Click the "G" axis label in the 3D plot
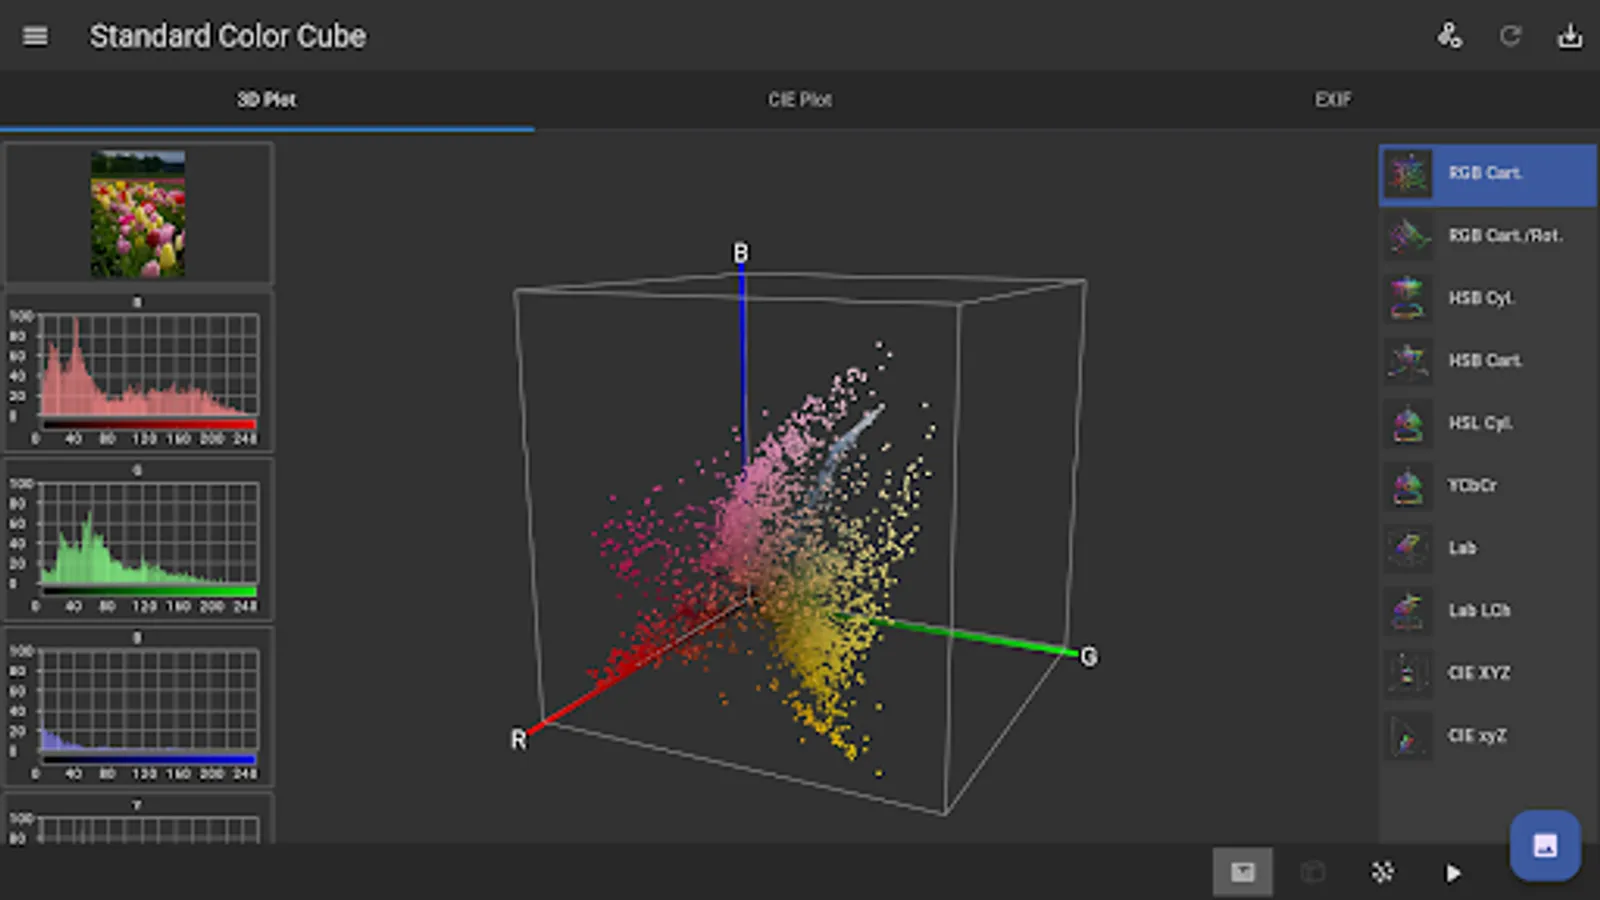The image size is (1600, 900). click(x=1089, y=657)
